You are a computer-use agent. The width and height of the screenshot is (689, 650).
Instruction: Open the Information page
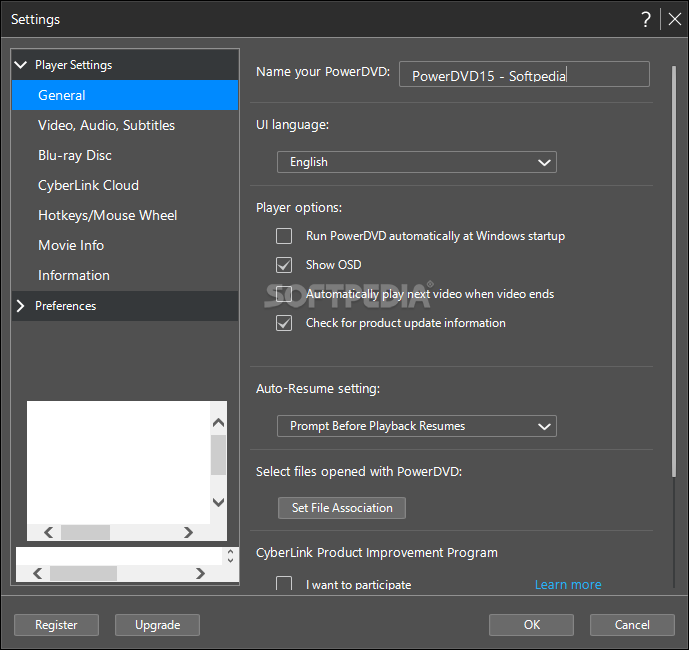coord(125,275)
